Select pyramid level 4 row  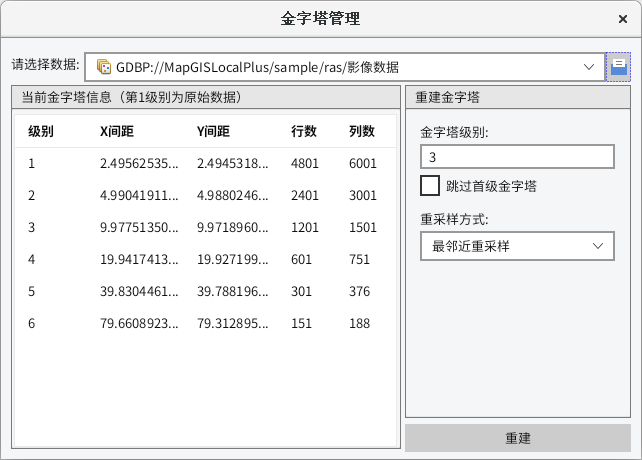click(x=205, y=260)
